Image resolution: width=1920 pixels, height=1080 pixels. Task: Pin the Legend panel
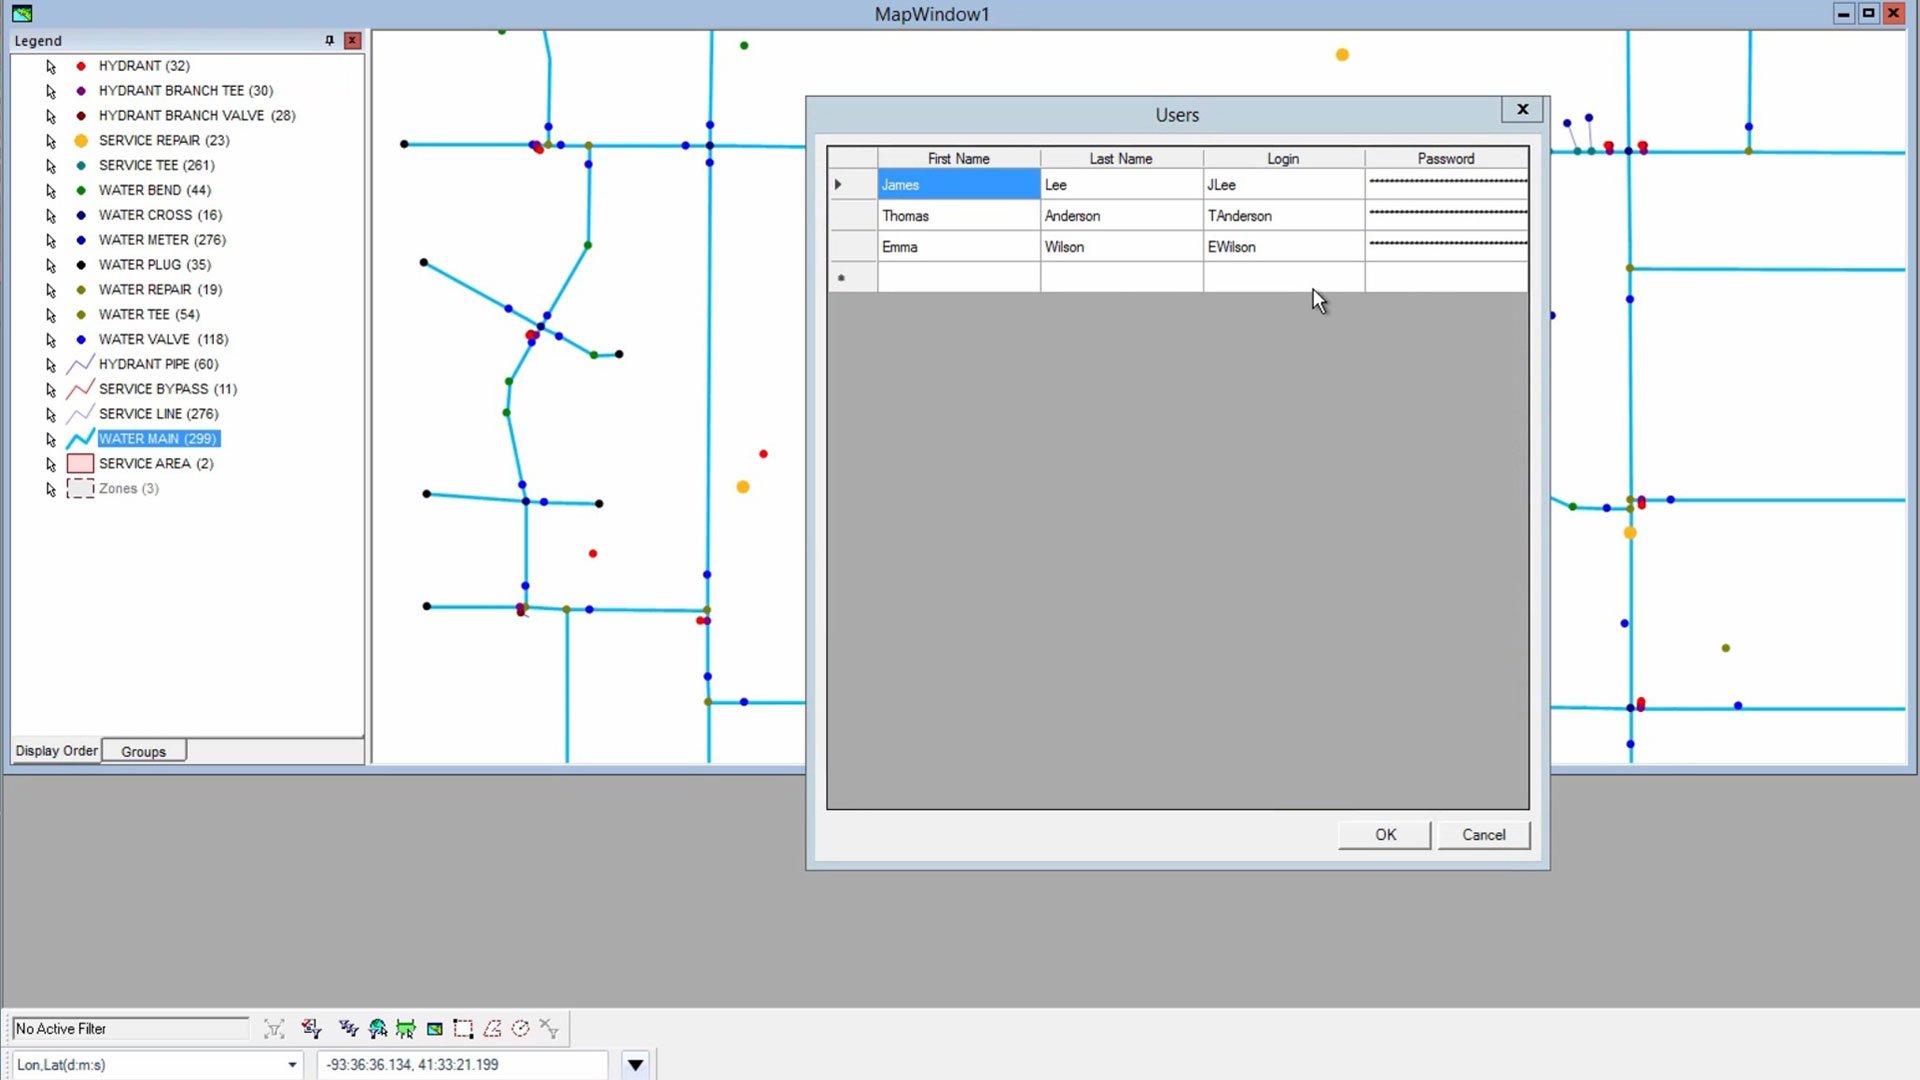point(329,40)
